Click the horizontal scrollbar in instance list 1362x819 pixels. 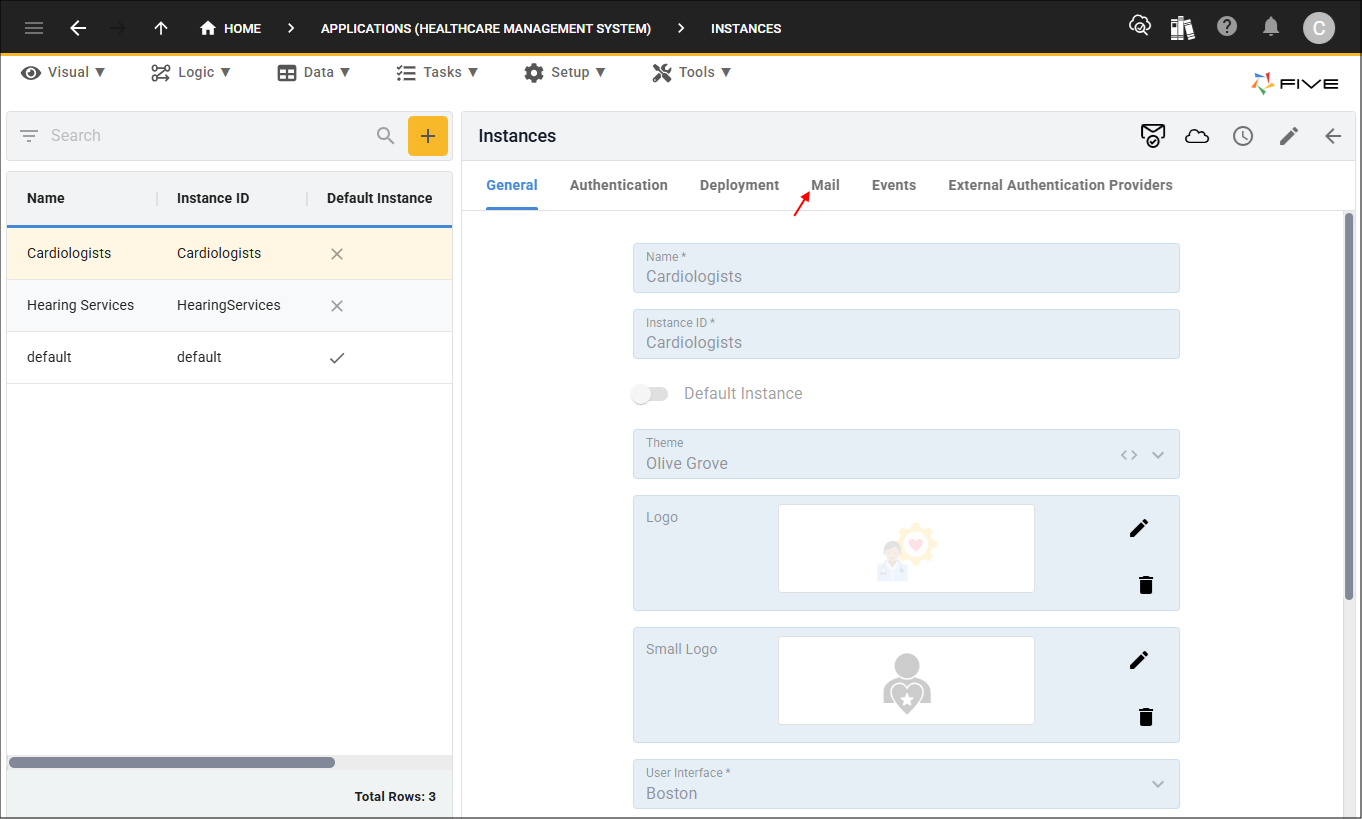(172, 762)
